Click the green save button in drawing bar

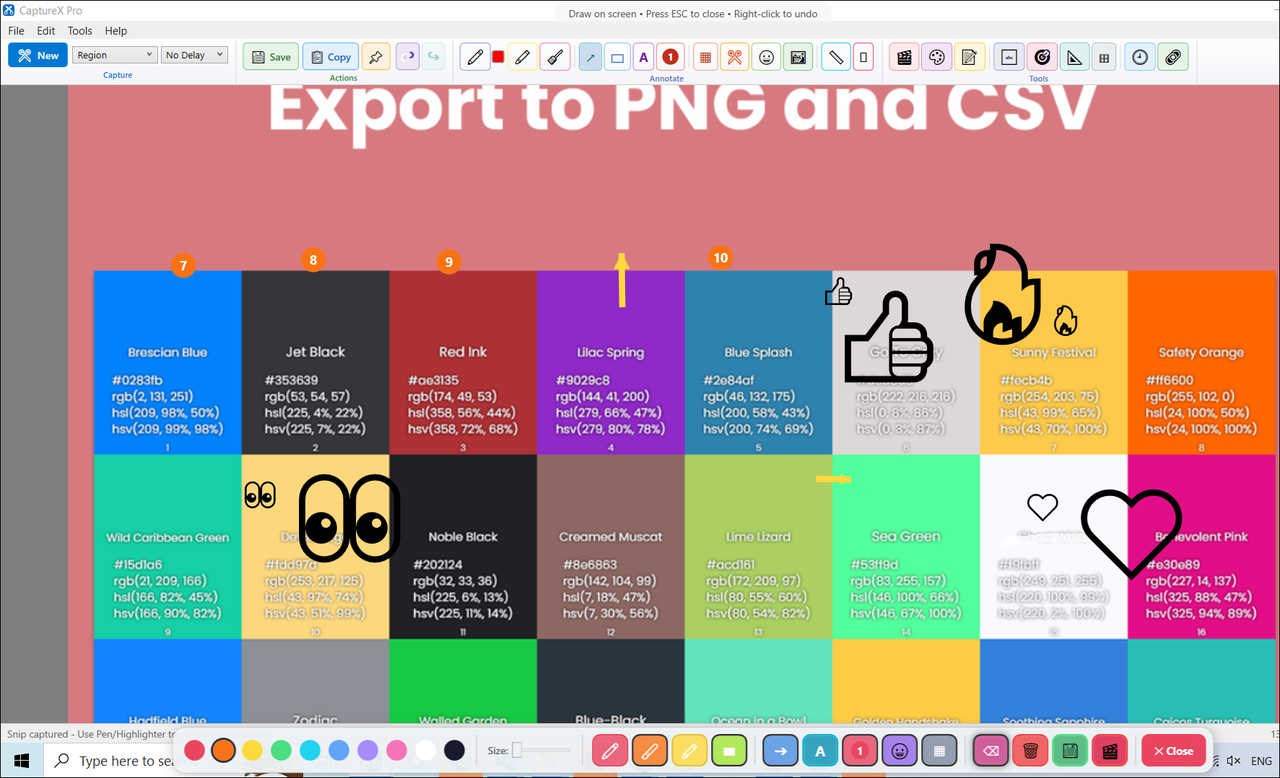(1069, 750)
